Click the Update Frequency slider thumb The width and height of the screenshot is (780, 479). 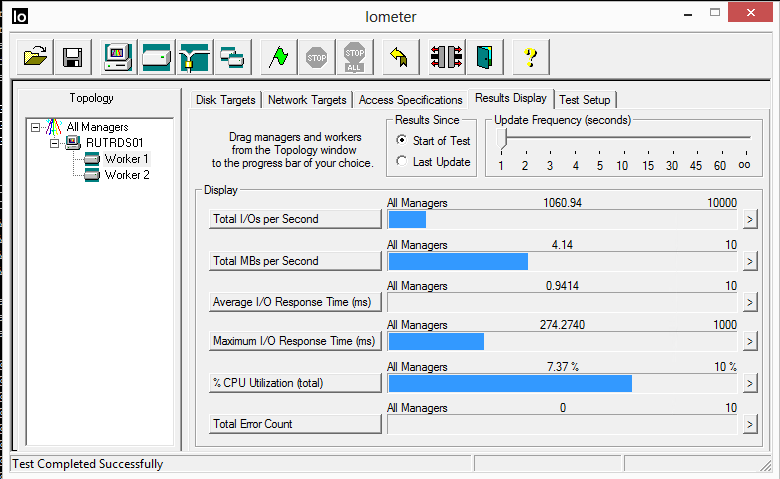(501, 139)
